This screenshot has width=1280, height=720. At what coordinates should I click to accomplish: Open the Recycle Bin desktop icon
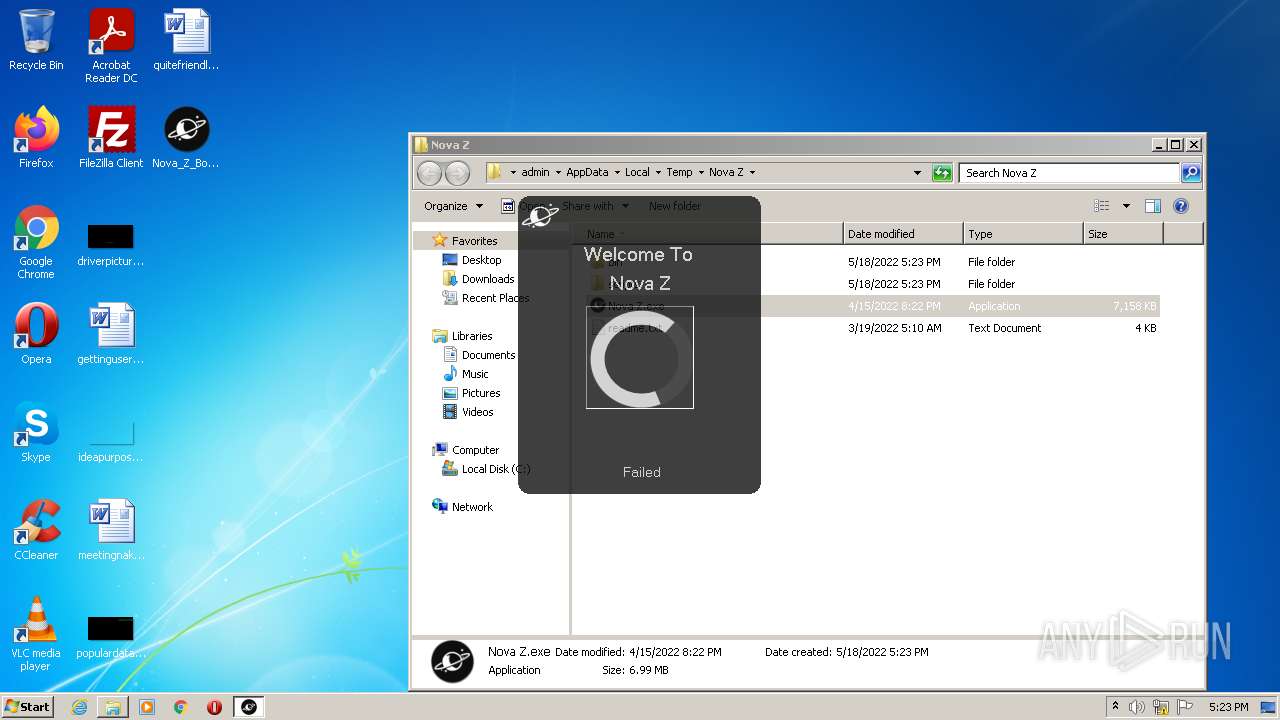[x=36, y=41]
